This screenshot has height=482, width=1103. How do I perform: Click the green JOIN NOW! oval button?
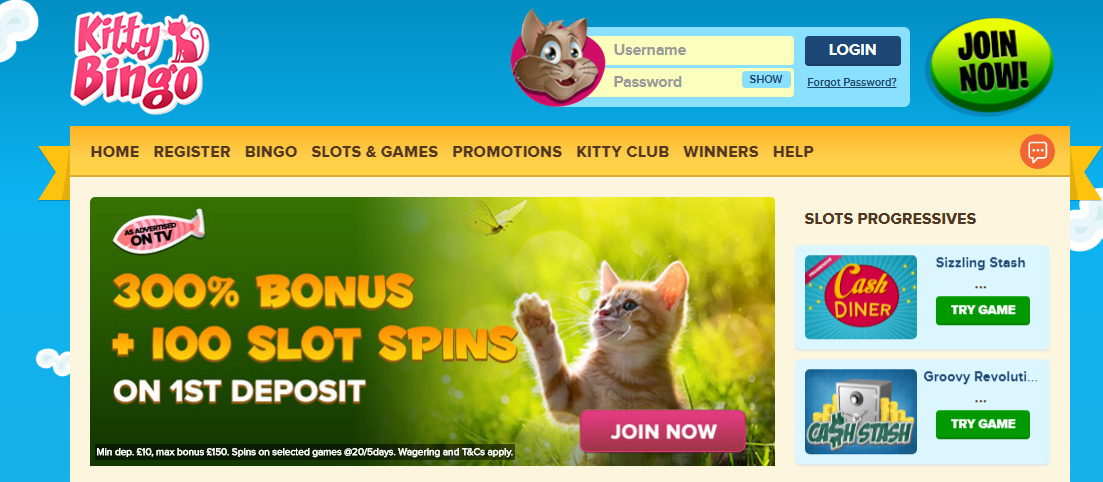tap(992, 64)
